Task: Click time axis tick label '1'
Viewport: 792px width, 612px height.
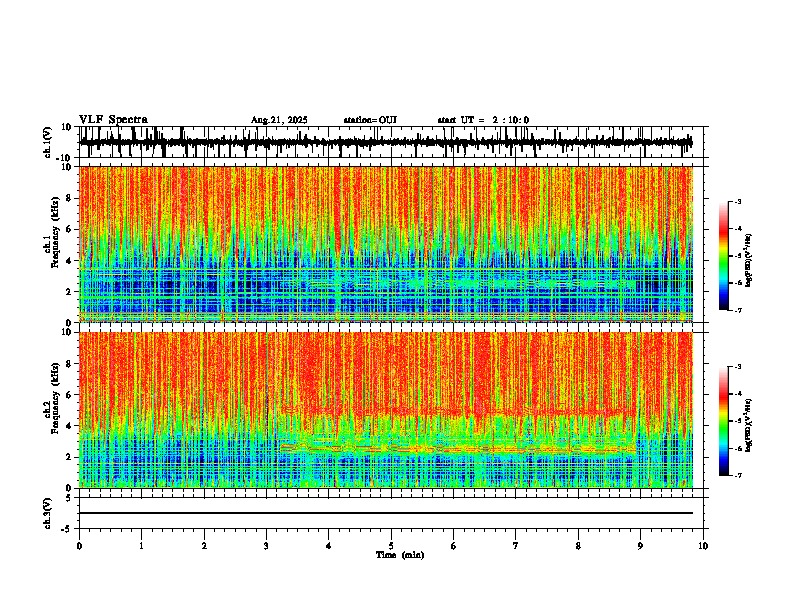Action: [x=141, y=546]
